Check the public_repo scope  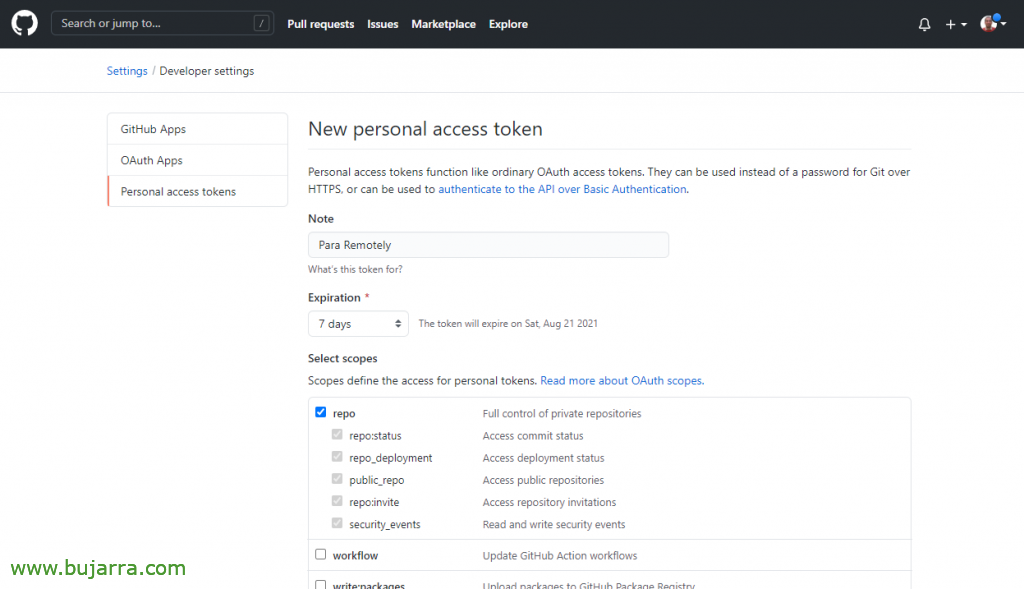point(337,478)
